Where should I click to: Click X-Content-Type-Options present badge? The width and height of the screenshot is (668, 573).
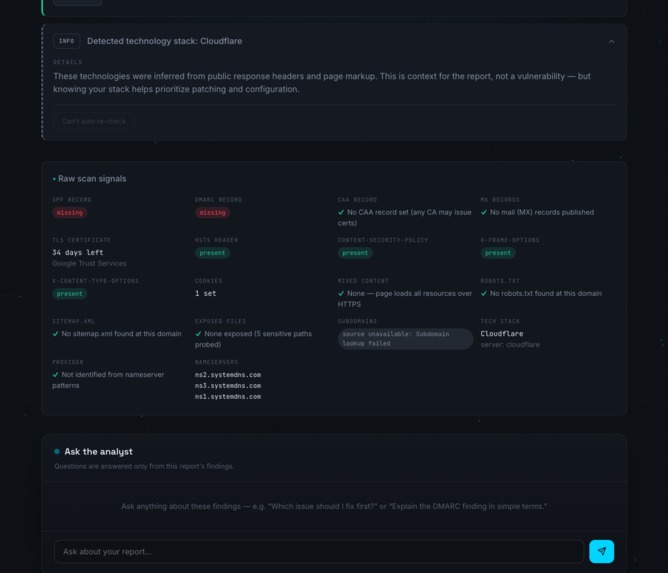pos(69,294)
